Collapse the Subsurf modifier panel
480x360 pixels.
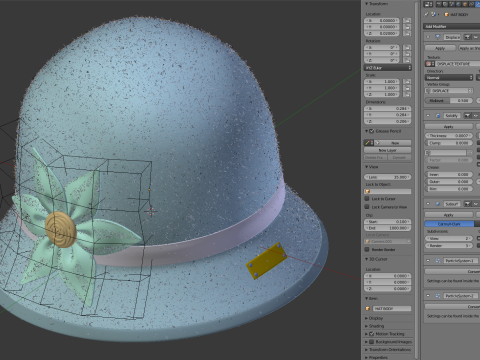coord(428,204)
